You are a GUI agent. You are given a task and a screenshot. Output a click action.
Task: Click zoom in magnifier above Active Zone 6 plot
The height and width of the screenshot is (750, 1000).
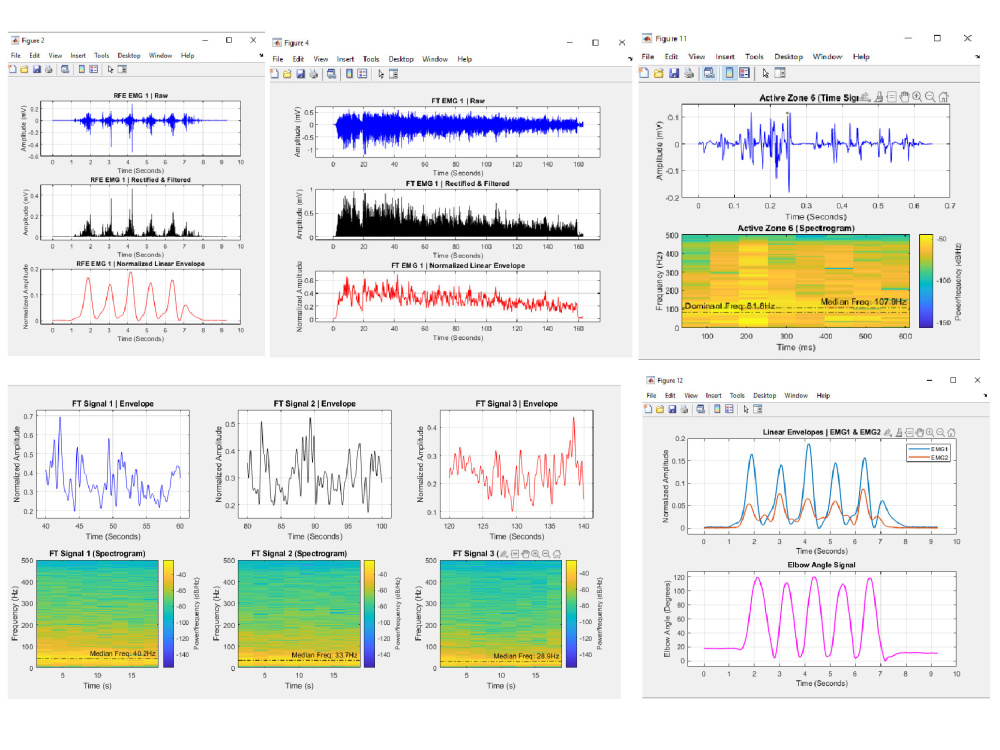pos(917,97)
